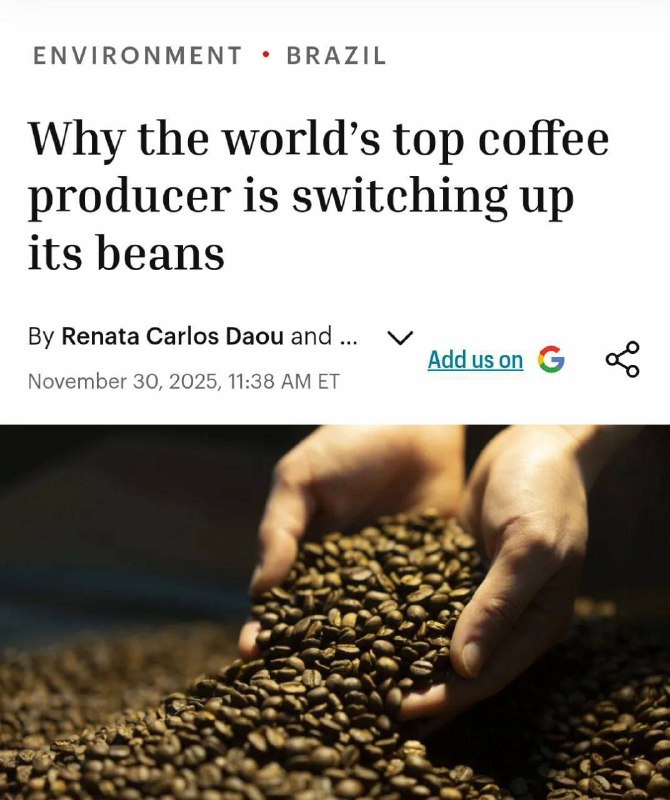
Task: Click the 'Add us on' link
Action: (x=475, y=360)
